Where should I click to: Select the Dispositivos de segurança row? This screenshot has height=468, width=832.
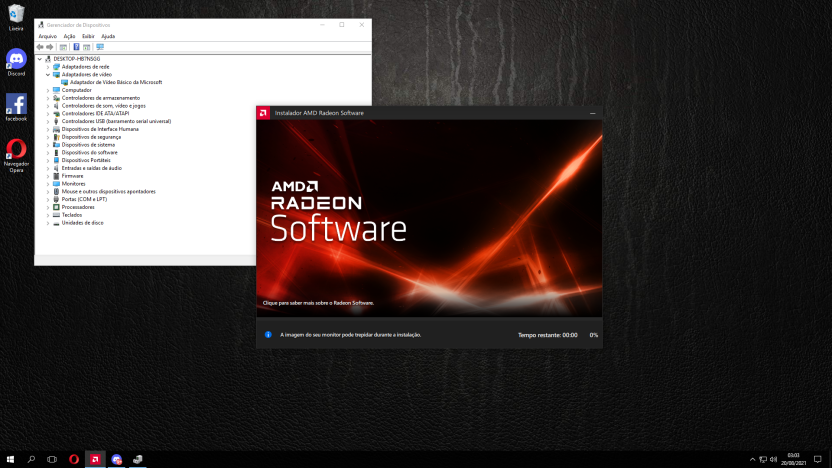click(x=91, y=137)
